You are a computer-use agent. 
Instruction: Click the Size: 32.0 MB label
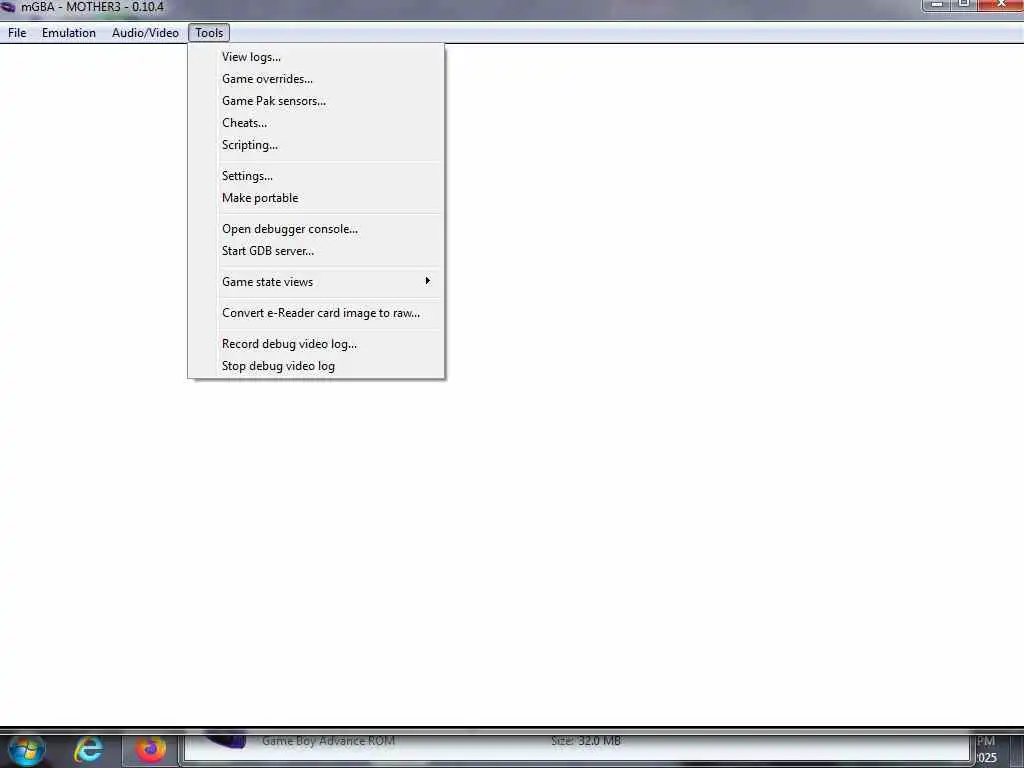[586, 741]
